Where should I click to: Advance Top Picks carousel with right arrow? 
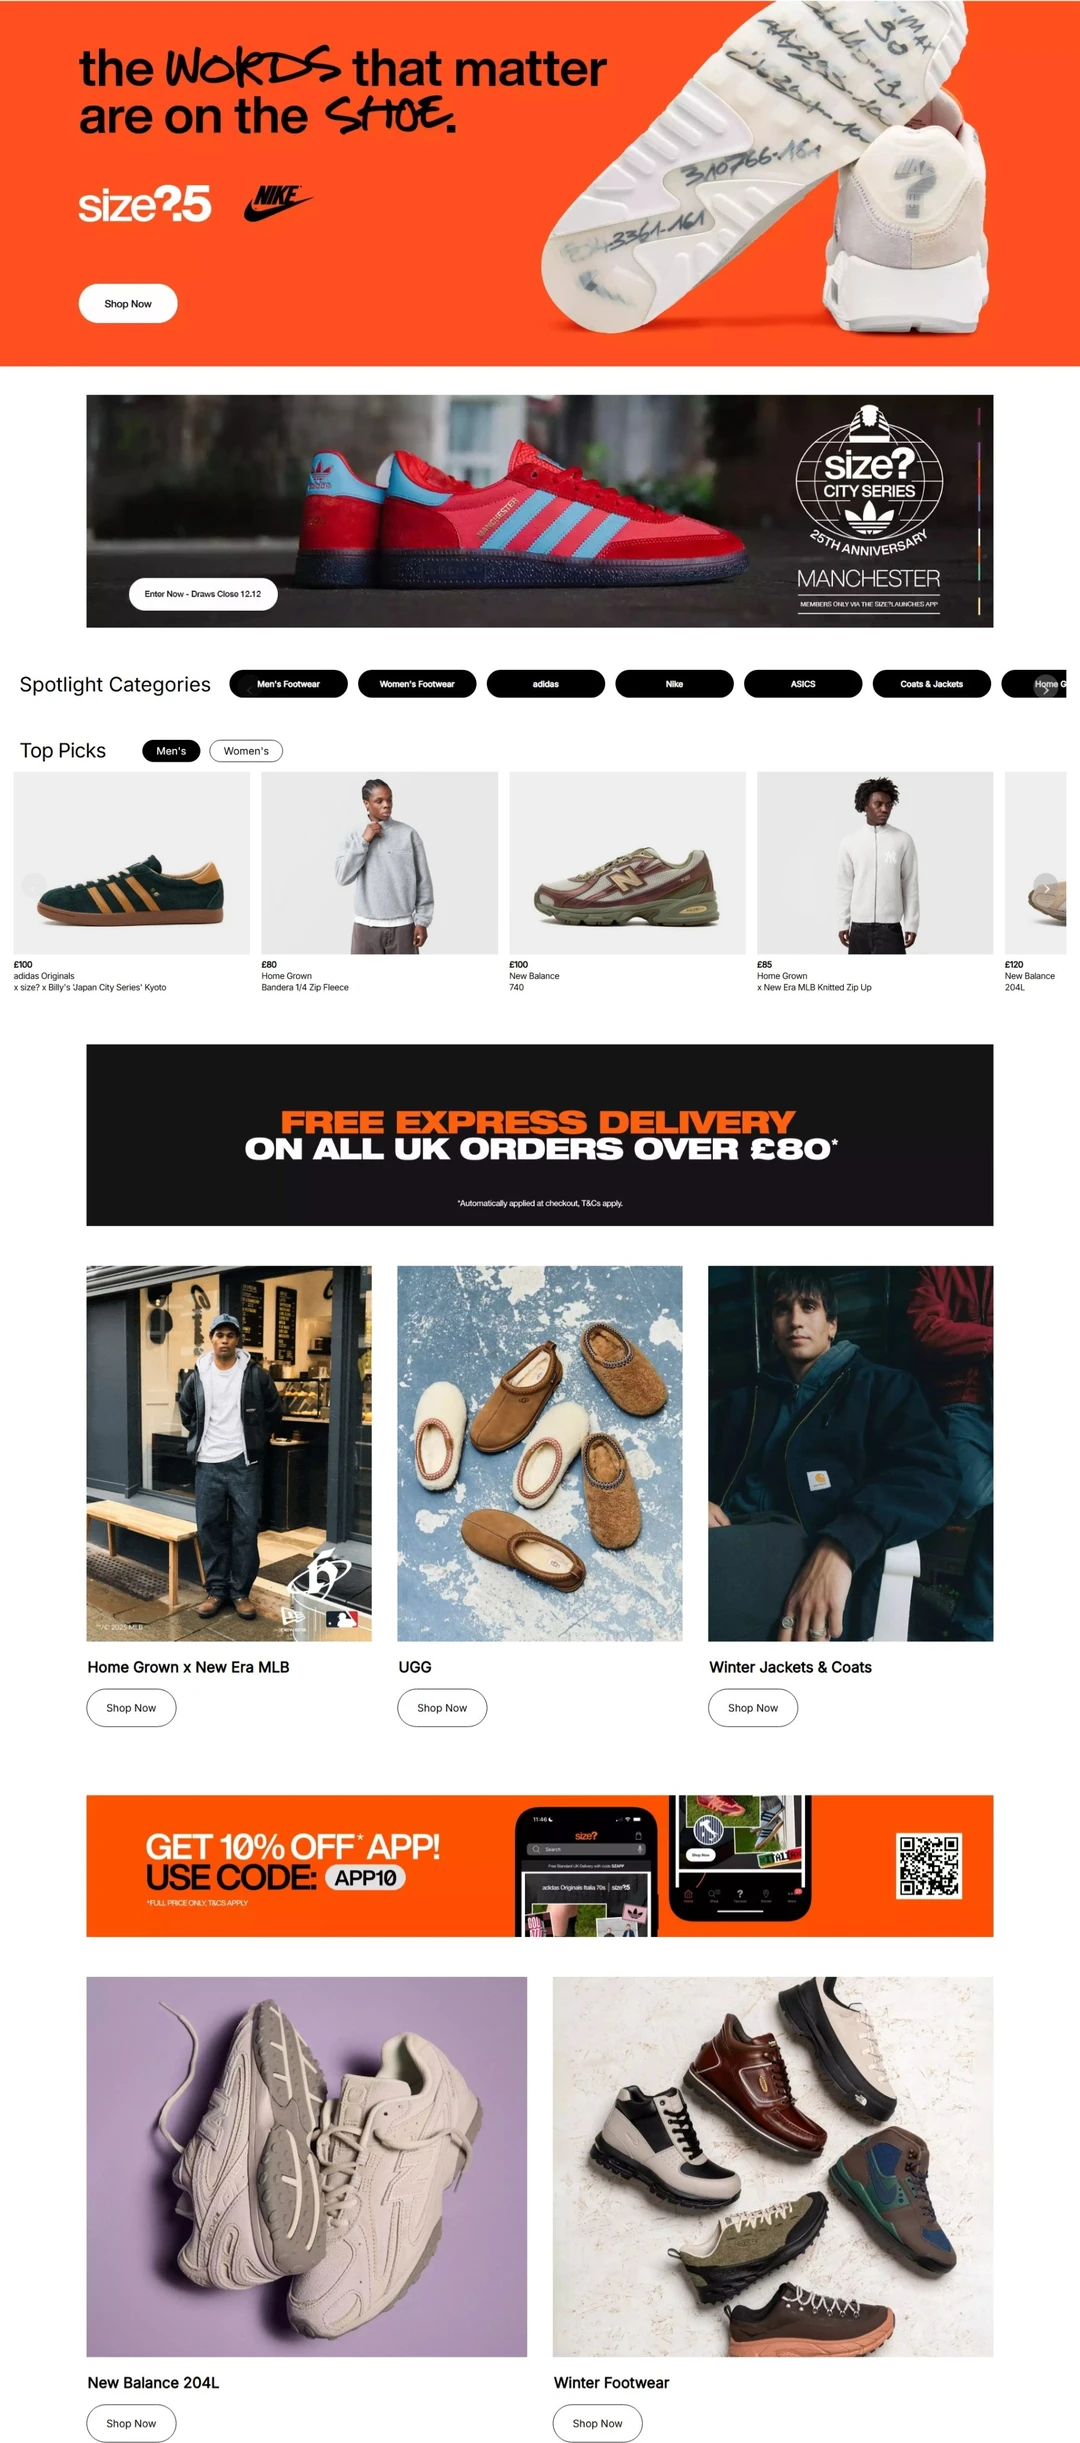click(1046, 887)
